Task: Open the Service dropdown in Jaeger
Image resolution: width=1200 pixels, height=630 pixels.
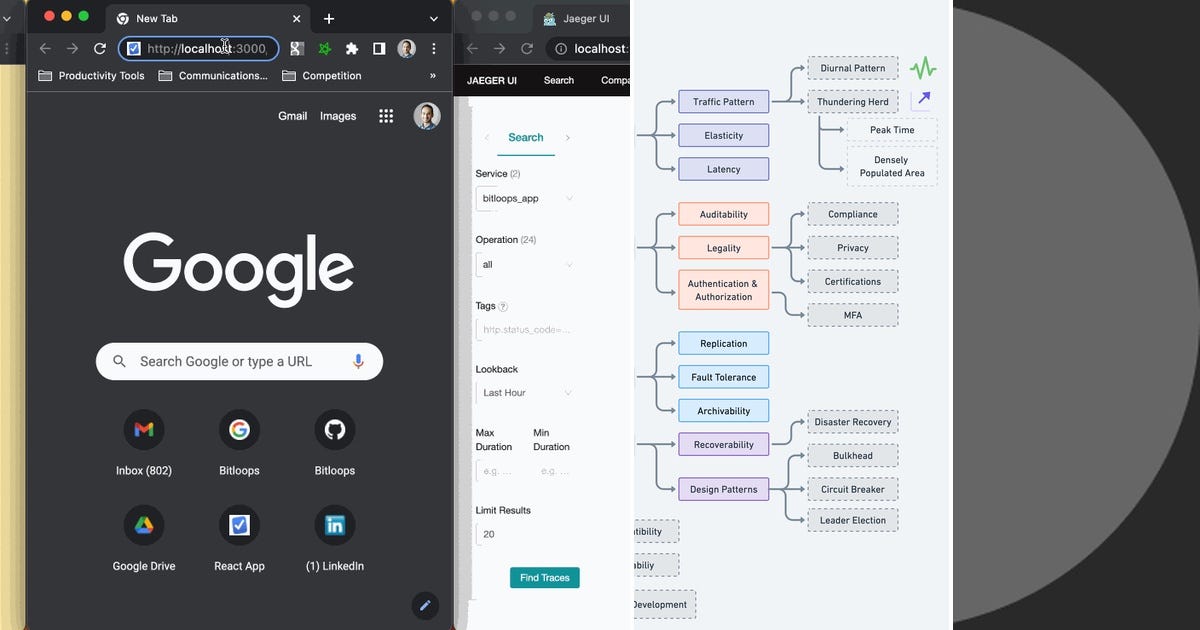Action: click(525, 198)
